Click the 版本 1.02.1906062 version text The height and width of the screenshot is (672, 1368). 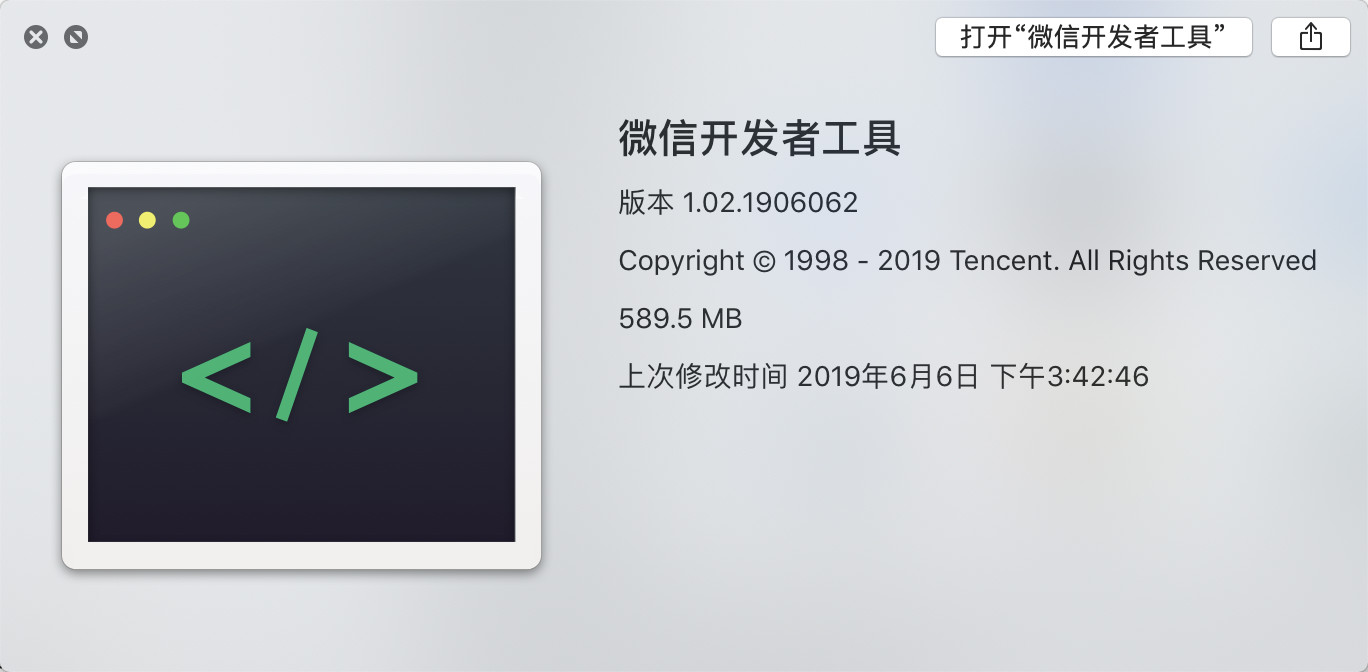tap(738, 203)
